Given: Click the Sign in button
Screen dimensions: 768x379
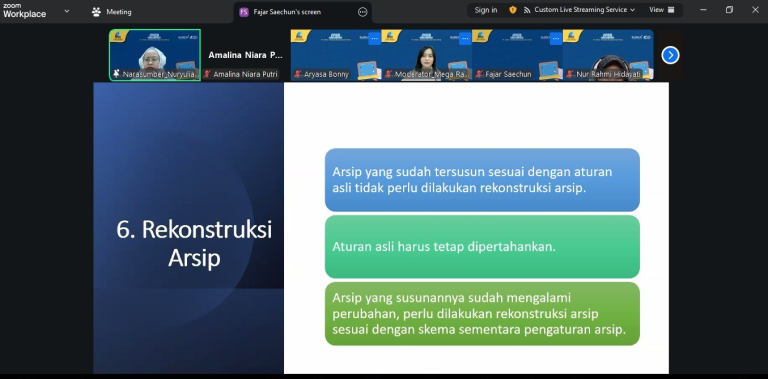Looking at the screenshot, I should 485,10.
